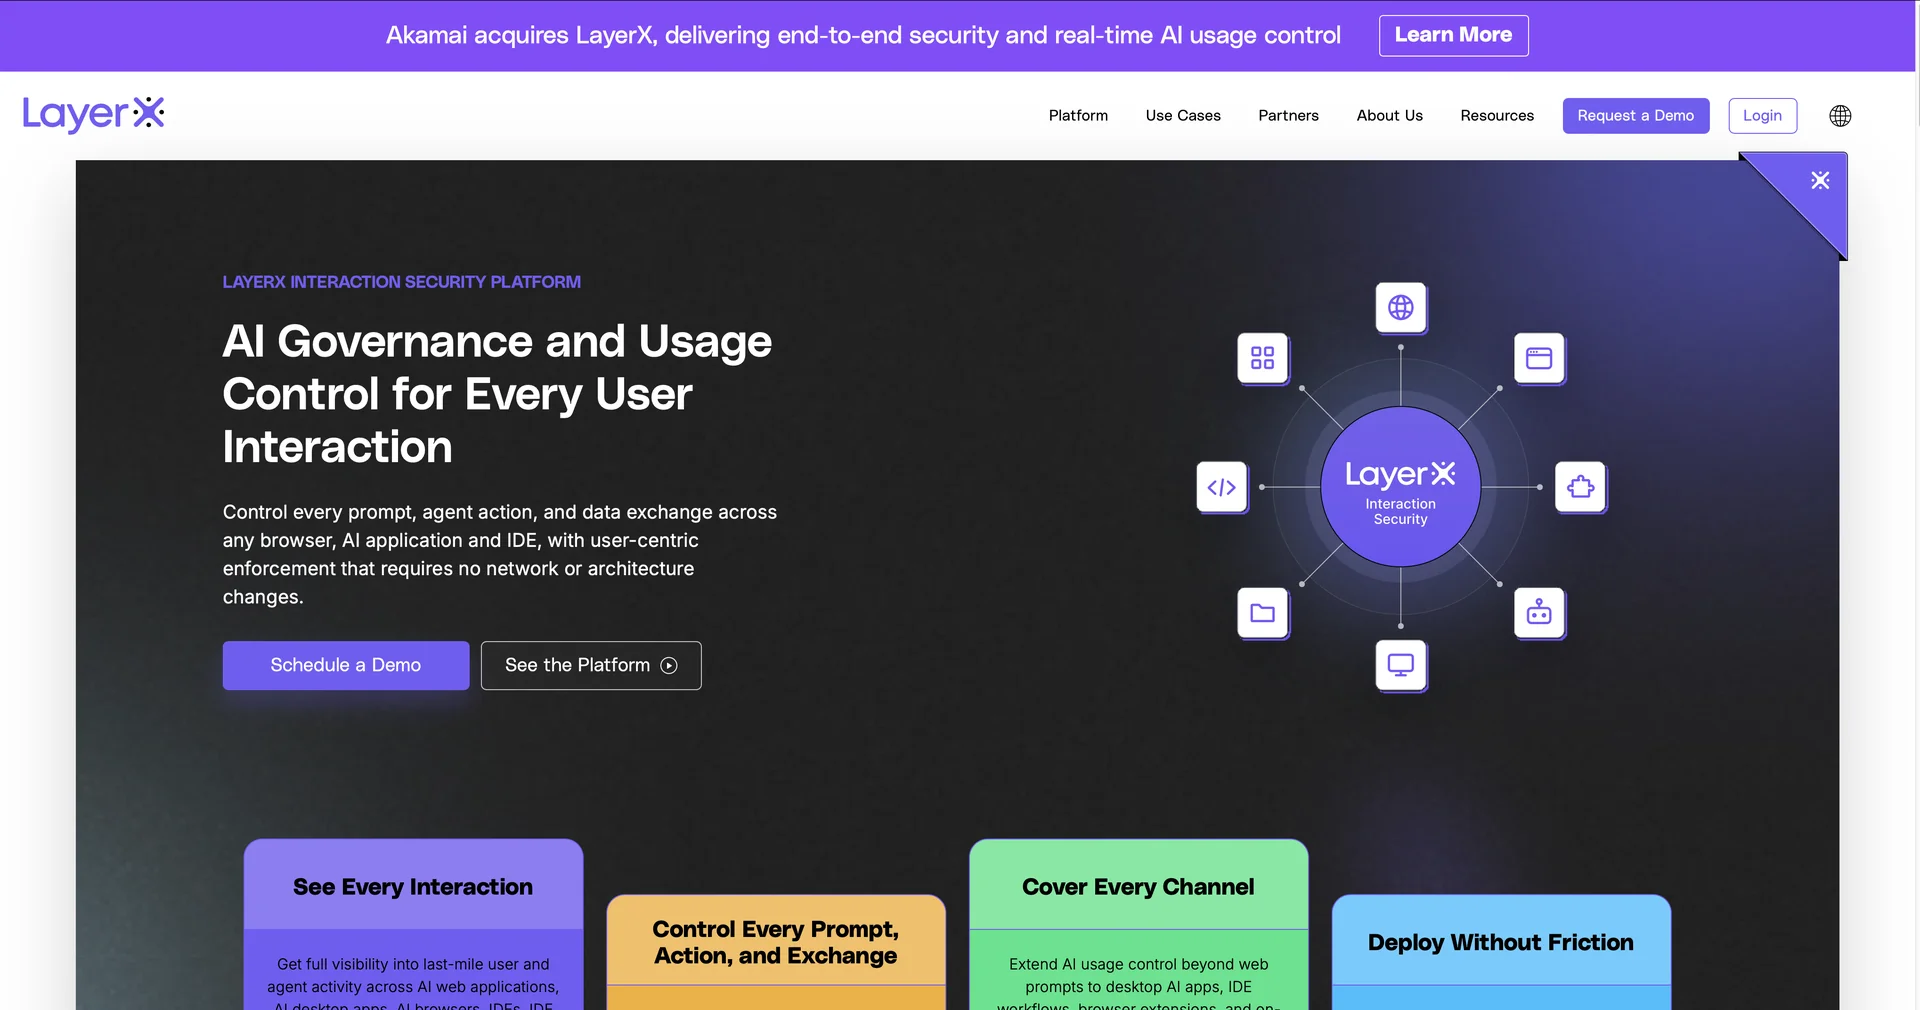Image resolution: width=1920 pixels, height=1010 pixels.
Task: Open the Use Cases menu
Action: [1183, 116]
